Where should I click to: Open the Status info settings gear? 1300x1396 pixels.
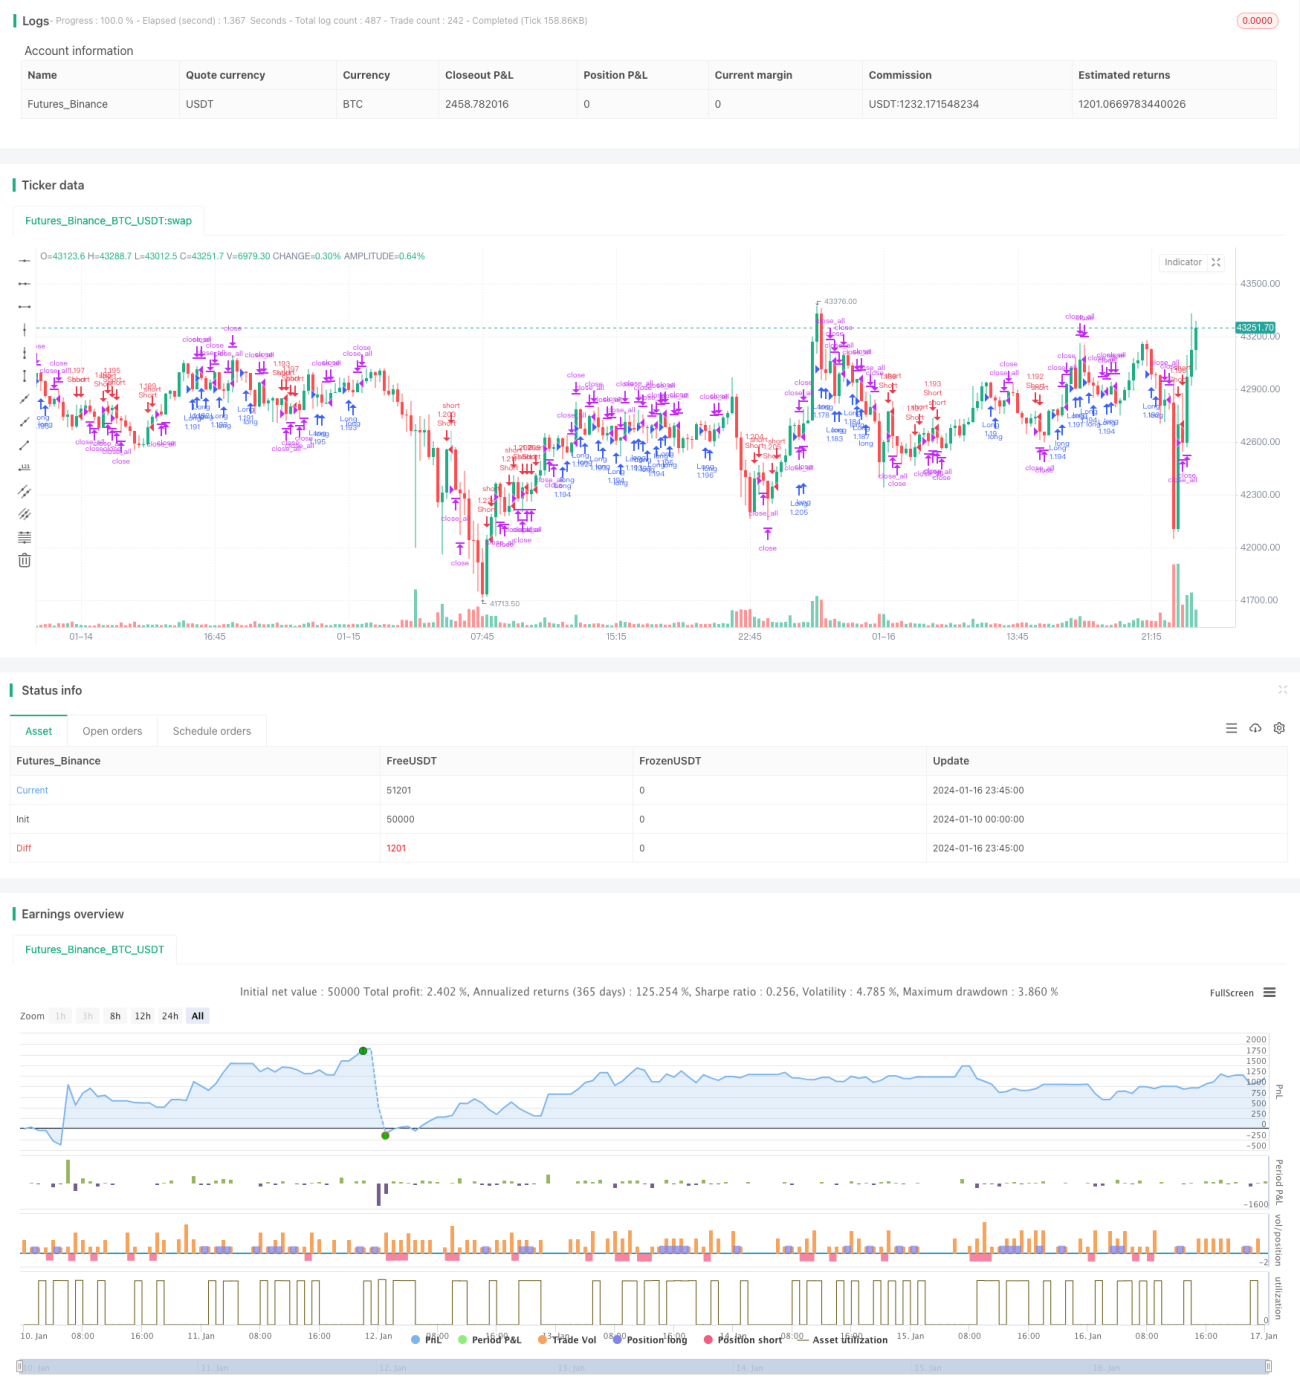(1279, 728)
